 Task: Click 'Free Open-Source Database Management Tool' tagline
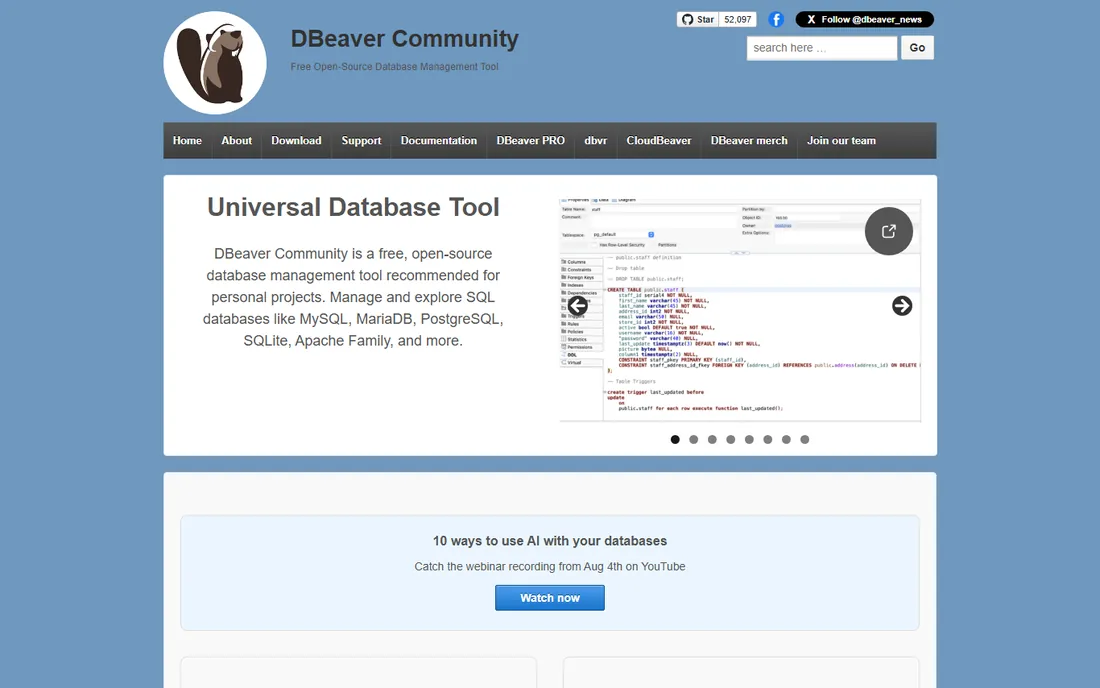click(x=394, y=67)
